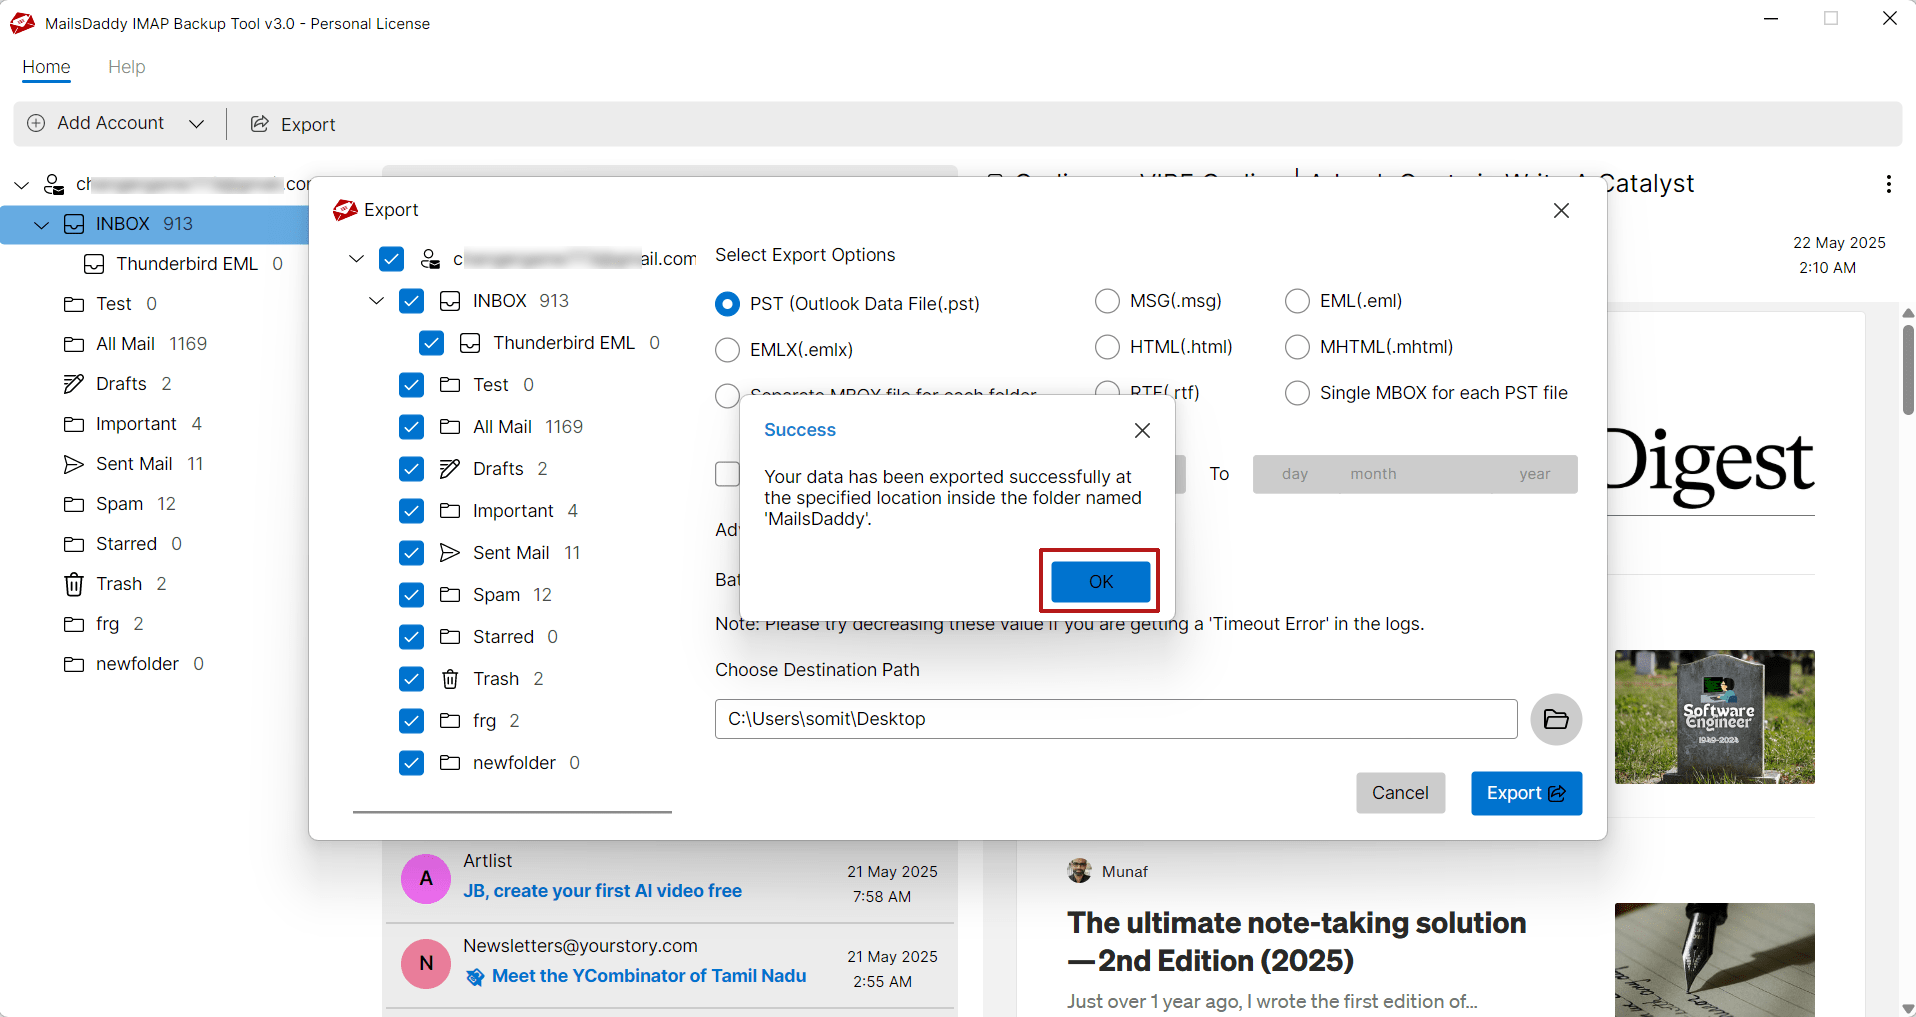Click the three-dot more options menu
Viewport: 1916px width, 1017px height.
1888,184
